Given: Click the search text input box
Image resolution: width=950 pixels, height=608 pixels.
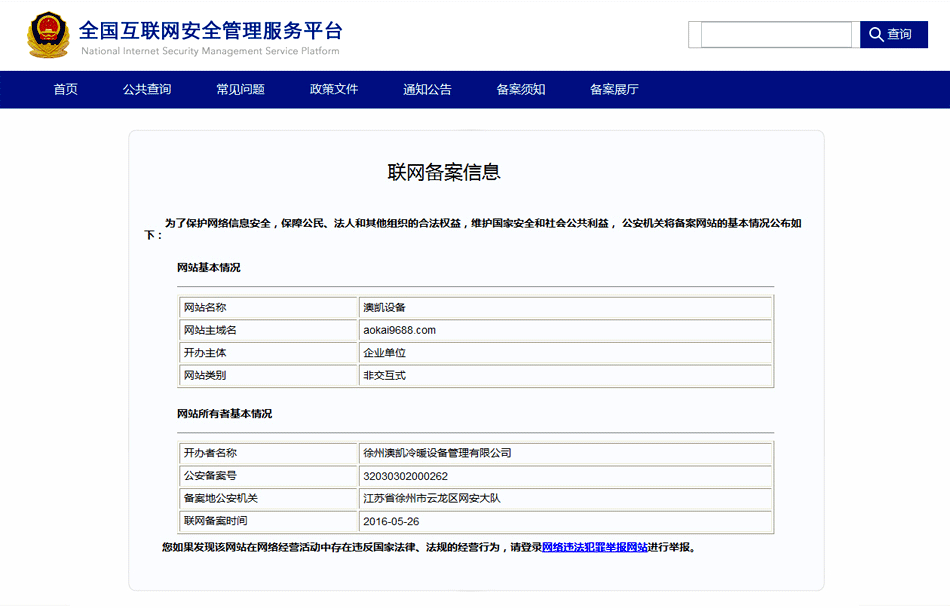Looking at the screenshot, I should pyautogui.click(x=778, y=35).
